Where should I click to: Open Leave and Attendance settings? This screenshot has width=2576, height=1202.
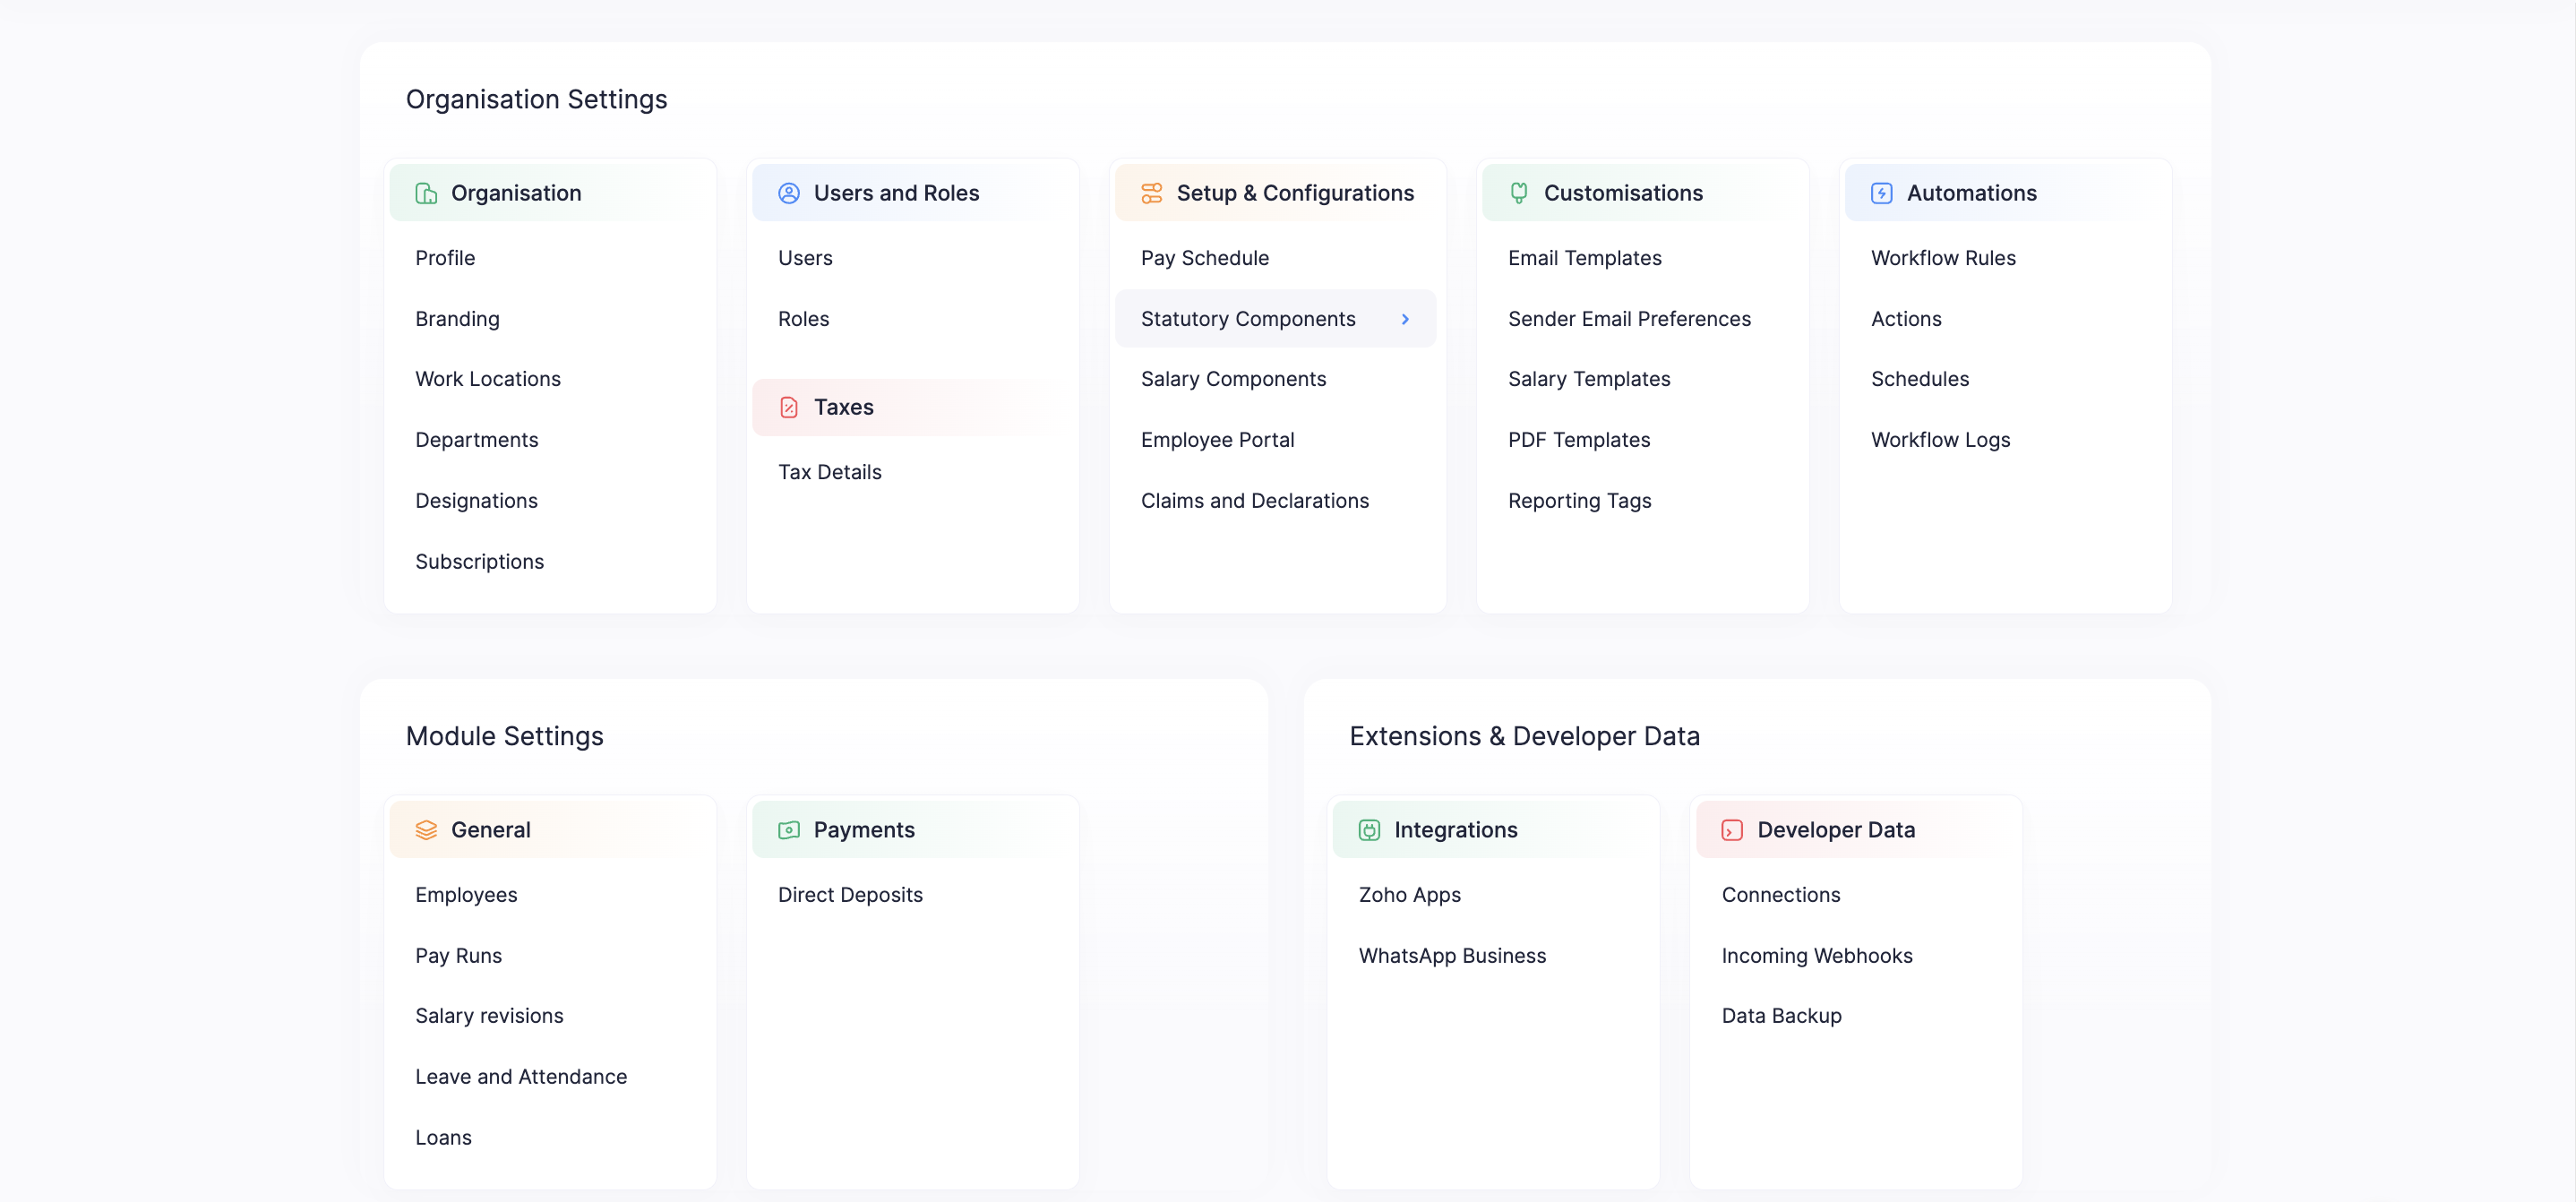point(521,1077)
